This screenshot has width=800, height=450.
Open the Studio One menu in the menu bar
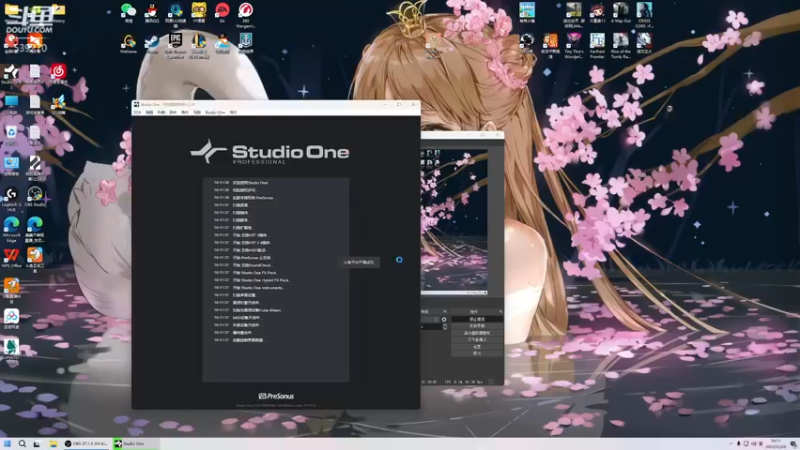215,112
